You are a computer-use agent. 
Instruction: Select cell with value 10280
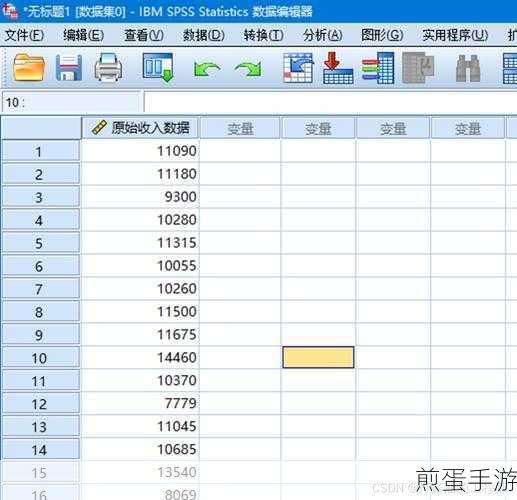tap(140, 220)
